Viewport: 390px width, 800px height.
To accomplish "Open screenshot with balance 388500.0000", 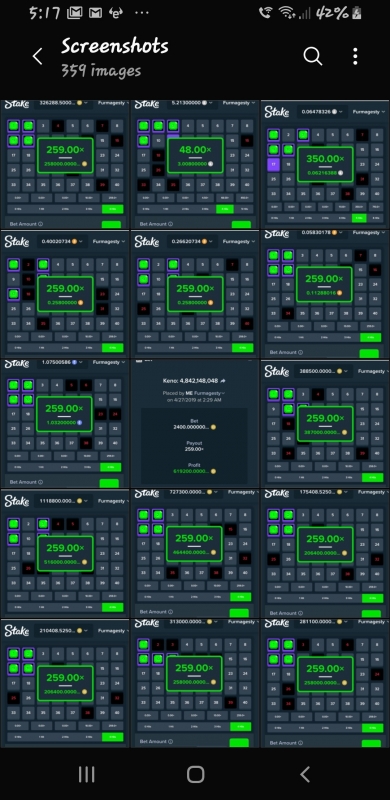I will [325, 423].
